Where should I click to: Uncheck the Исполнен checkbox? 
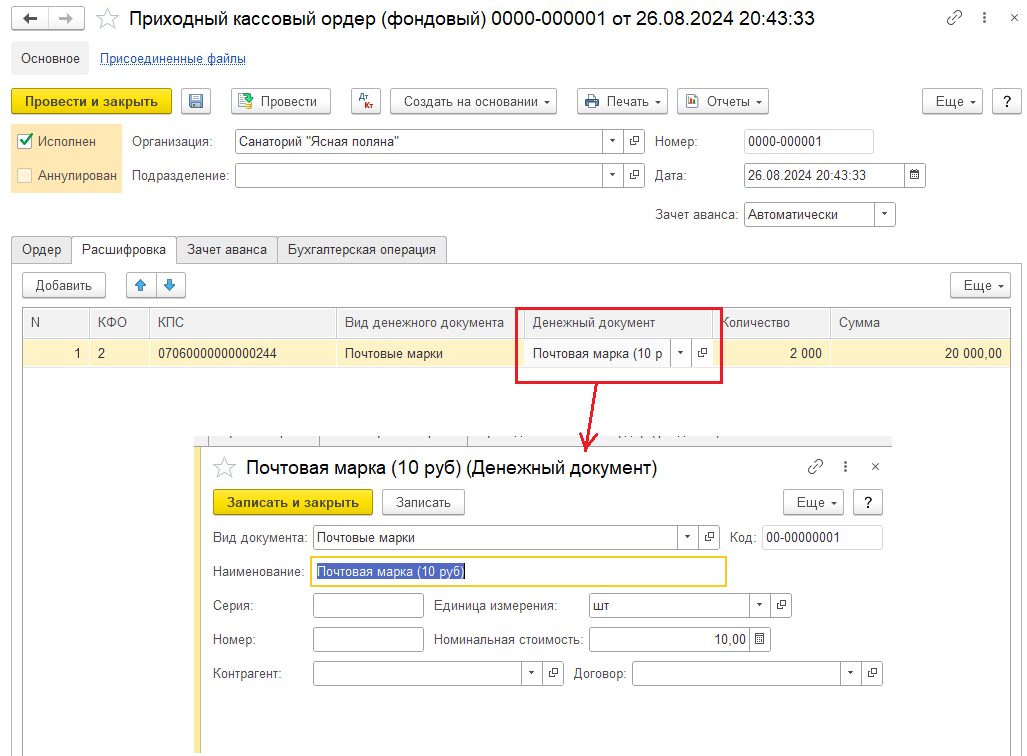point(25,141)
